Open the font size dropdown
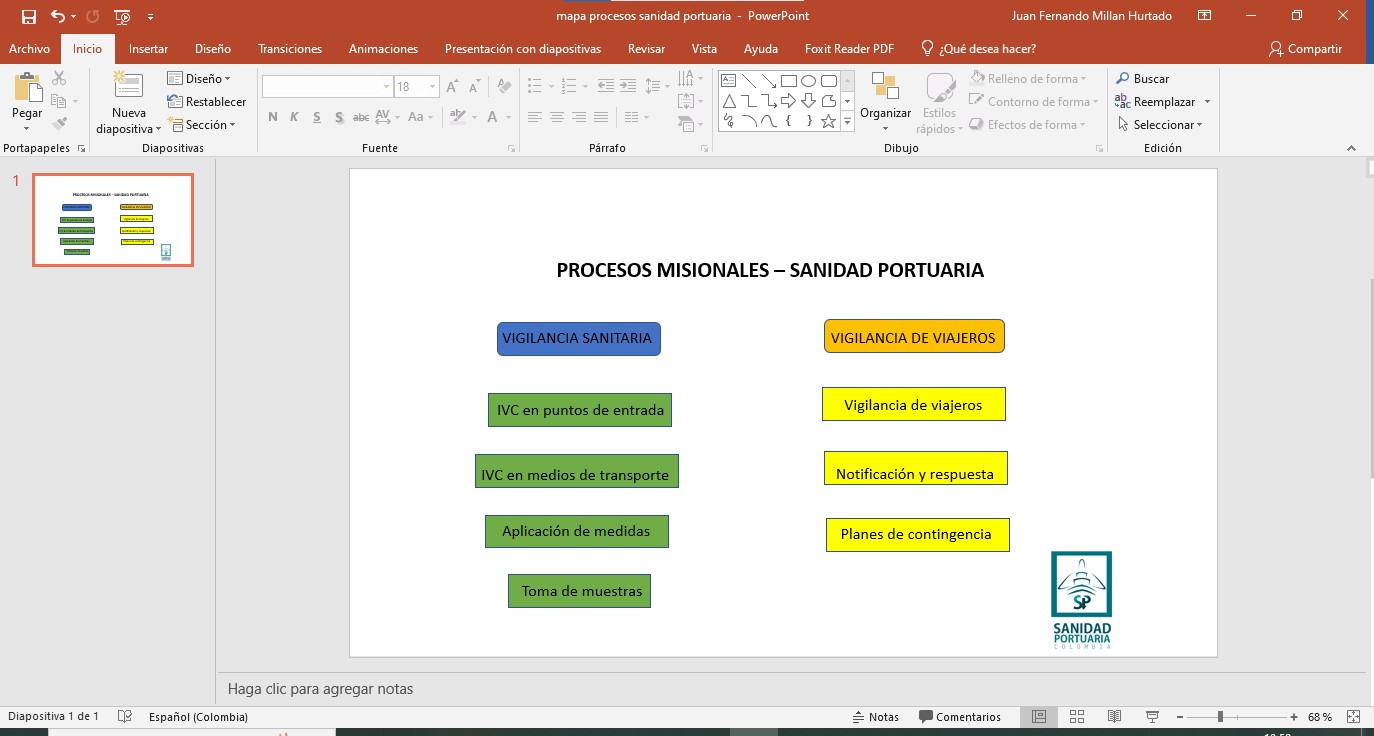The image size is (1374, 736). click(x=432, y=87)
